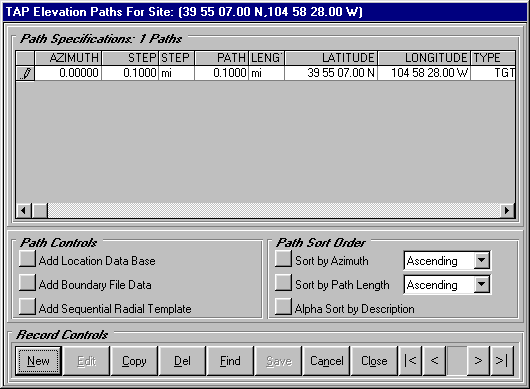The height and width of the screenshot is (389, 530).
Task: Enable Sort by Path Length option
Action: click(283, 283)
